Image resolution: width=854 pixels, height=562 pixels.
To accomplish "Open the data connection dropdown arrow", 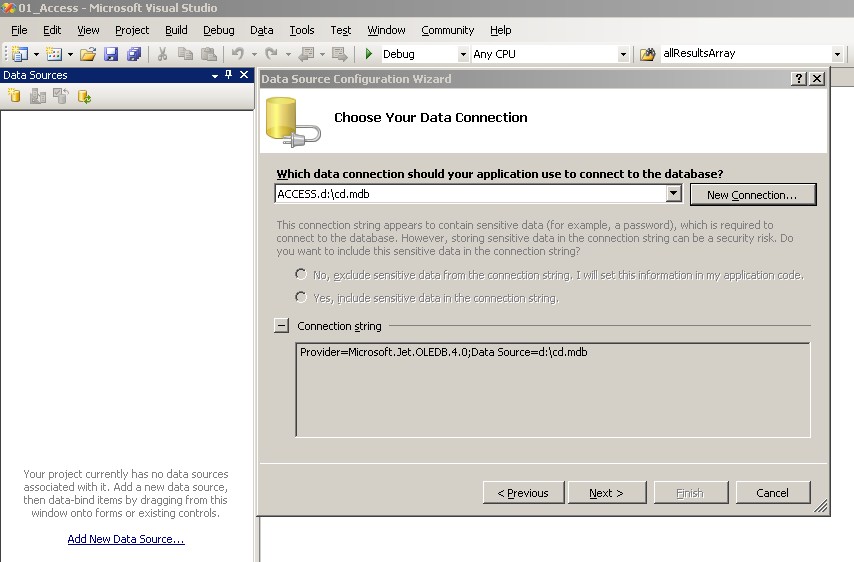I will coord(674,193).
